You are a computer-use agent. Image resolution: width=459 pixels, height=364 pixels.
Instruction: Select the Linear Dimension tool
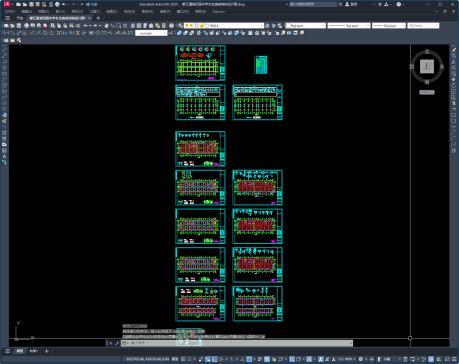(6, 33)
